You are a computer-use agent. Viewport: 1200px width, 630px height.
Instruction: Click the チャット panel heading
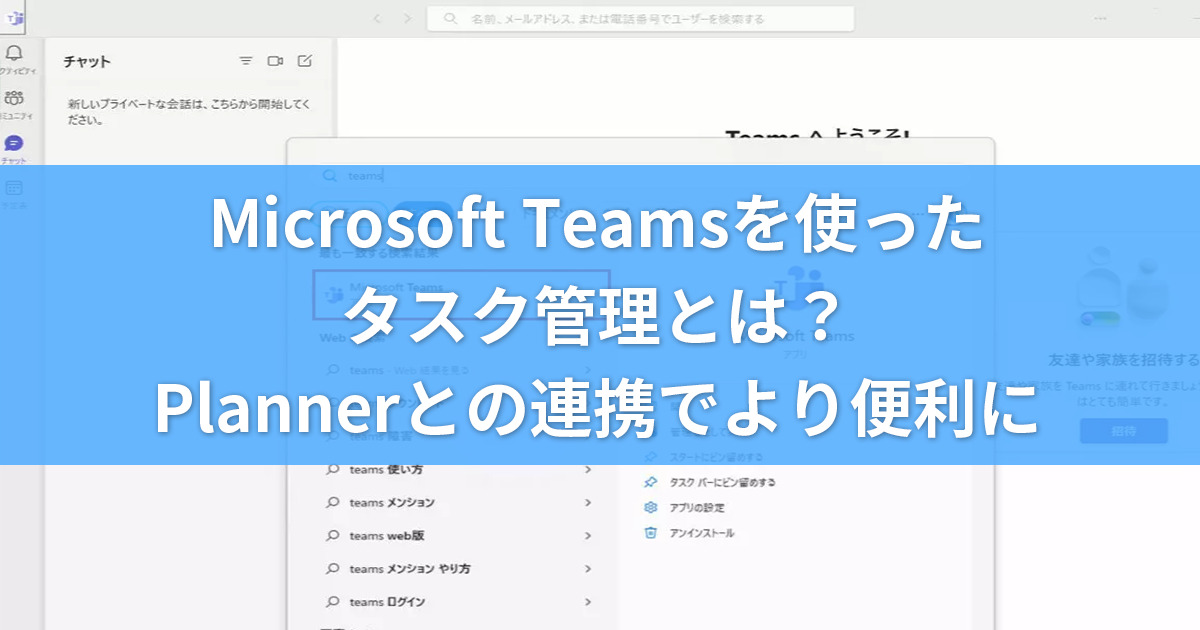(x=87, y=61)
